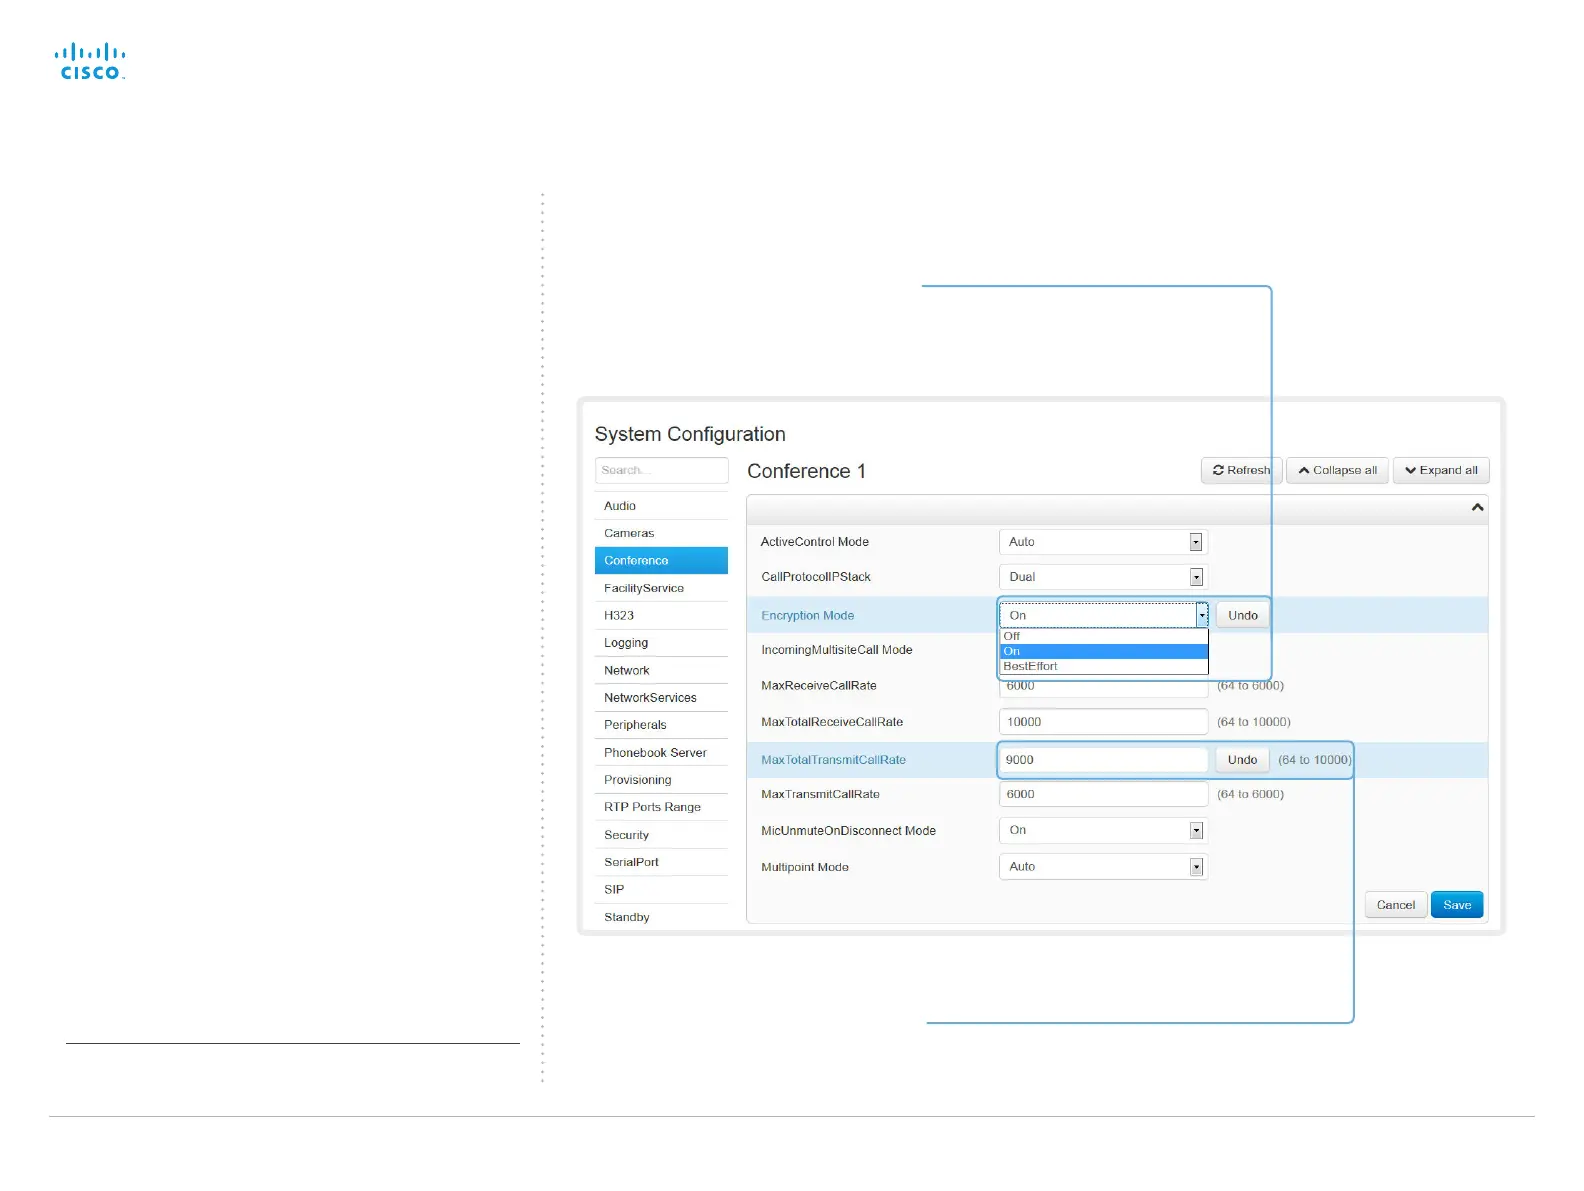Open the CallProtocolIPStack dropdown
1584x1191 pixels.
point(1103,577)
